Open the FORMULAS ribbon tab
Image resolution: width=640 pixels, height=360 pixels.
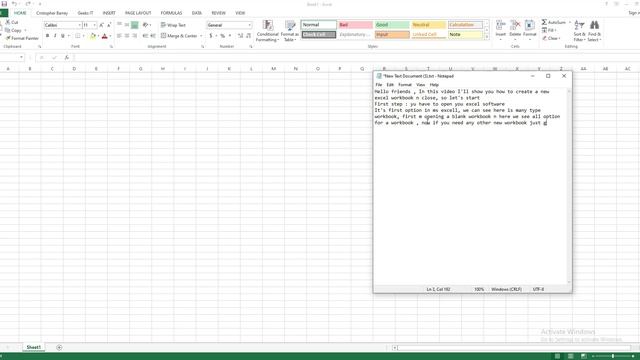[x=171, y=13]
